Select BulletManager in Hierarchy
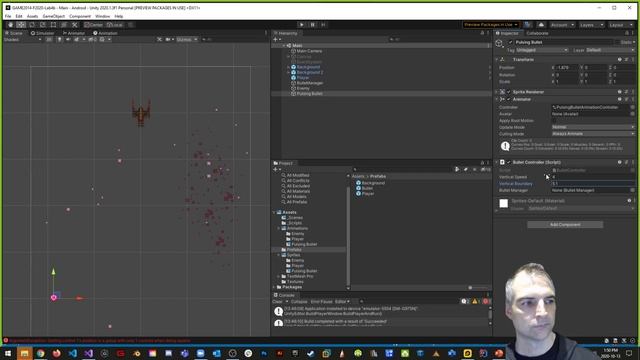640x360 pixels. pos(310,83)
